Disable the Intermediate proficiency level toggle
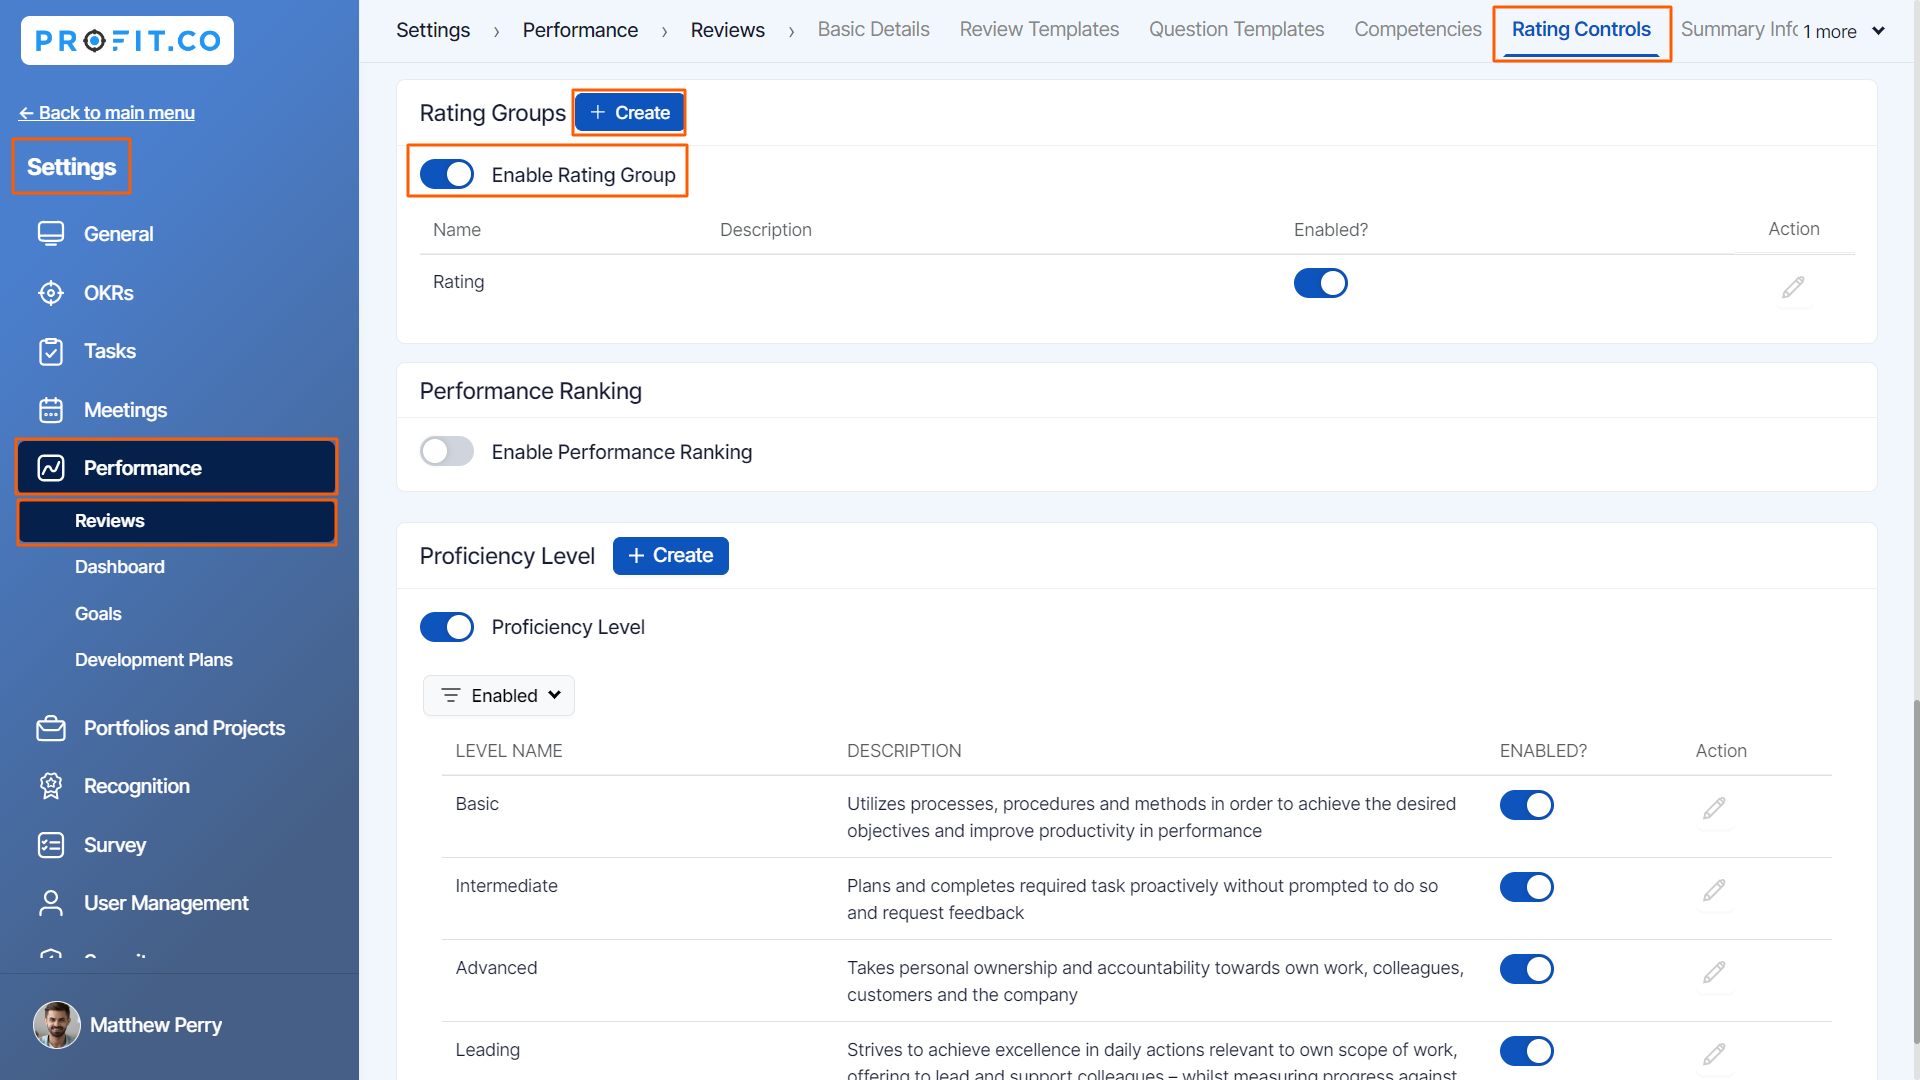The width and height of the screenshot is (1920, 1080). click(1526, 887)
